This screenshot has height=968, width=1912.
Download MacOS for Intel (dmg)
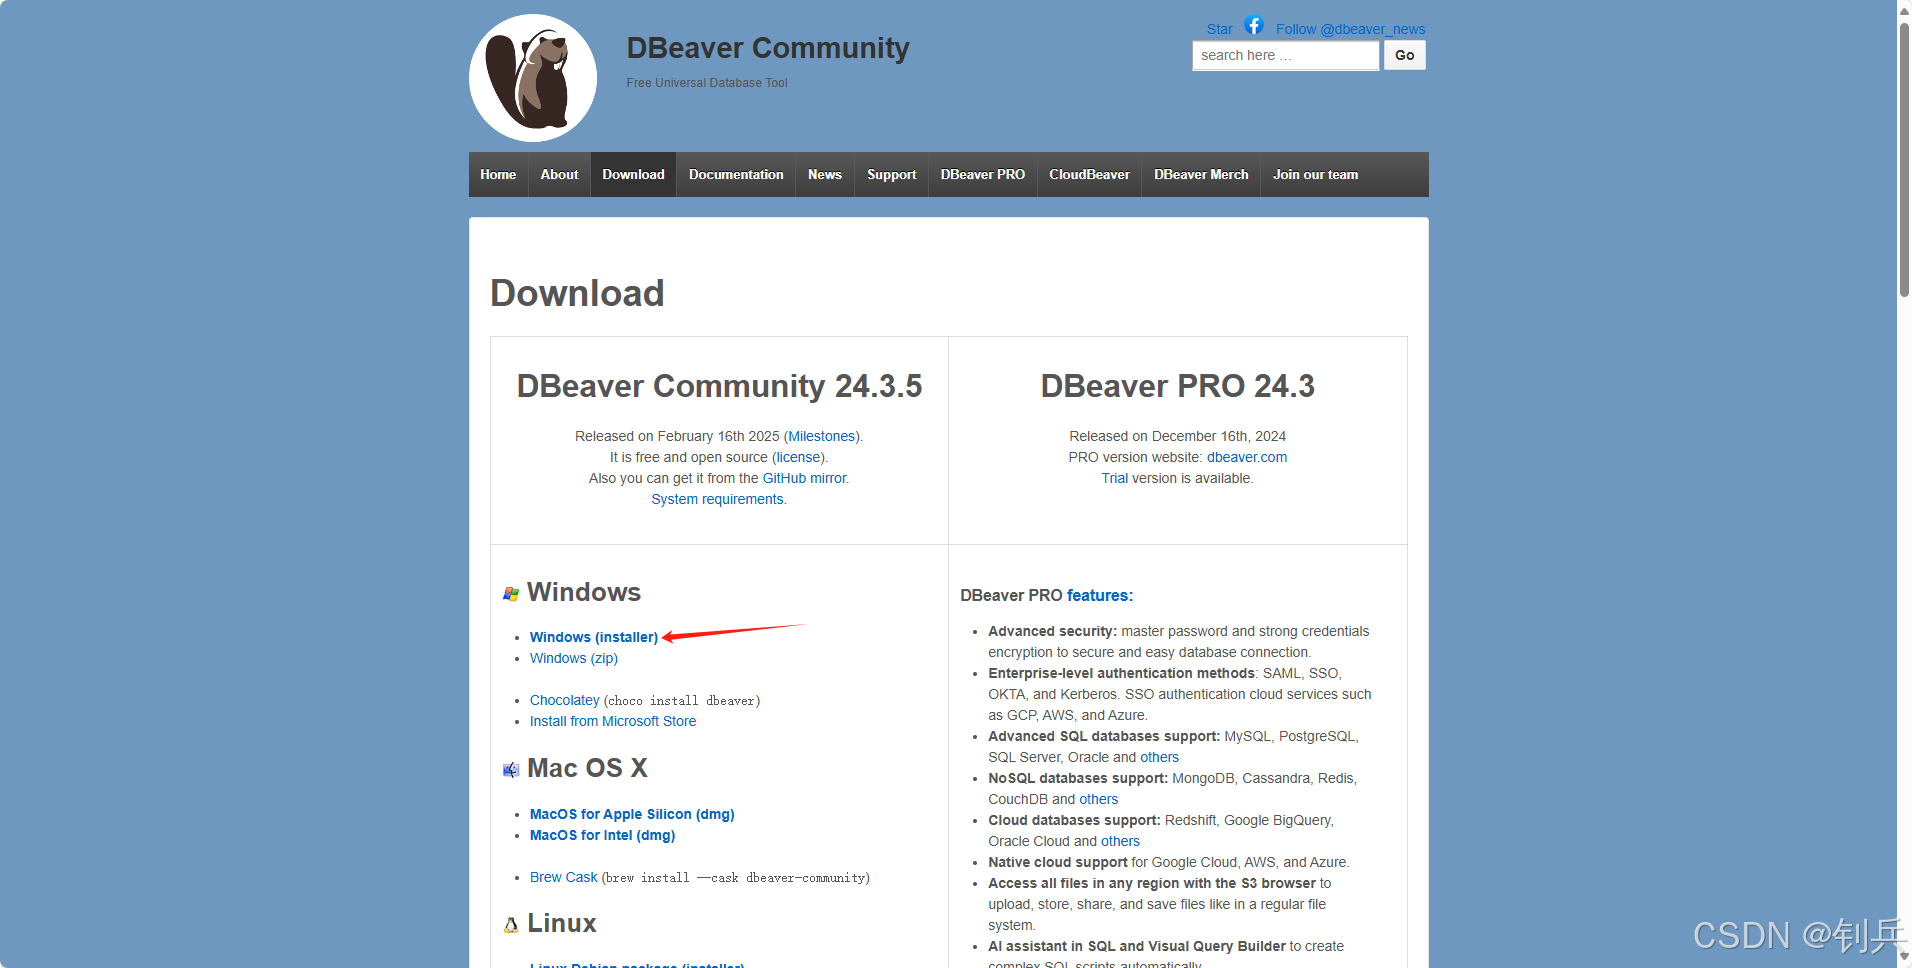602,835
